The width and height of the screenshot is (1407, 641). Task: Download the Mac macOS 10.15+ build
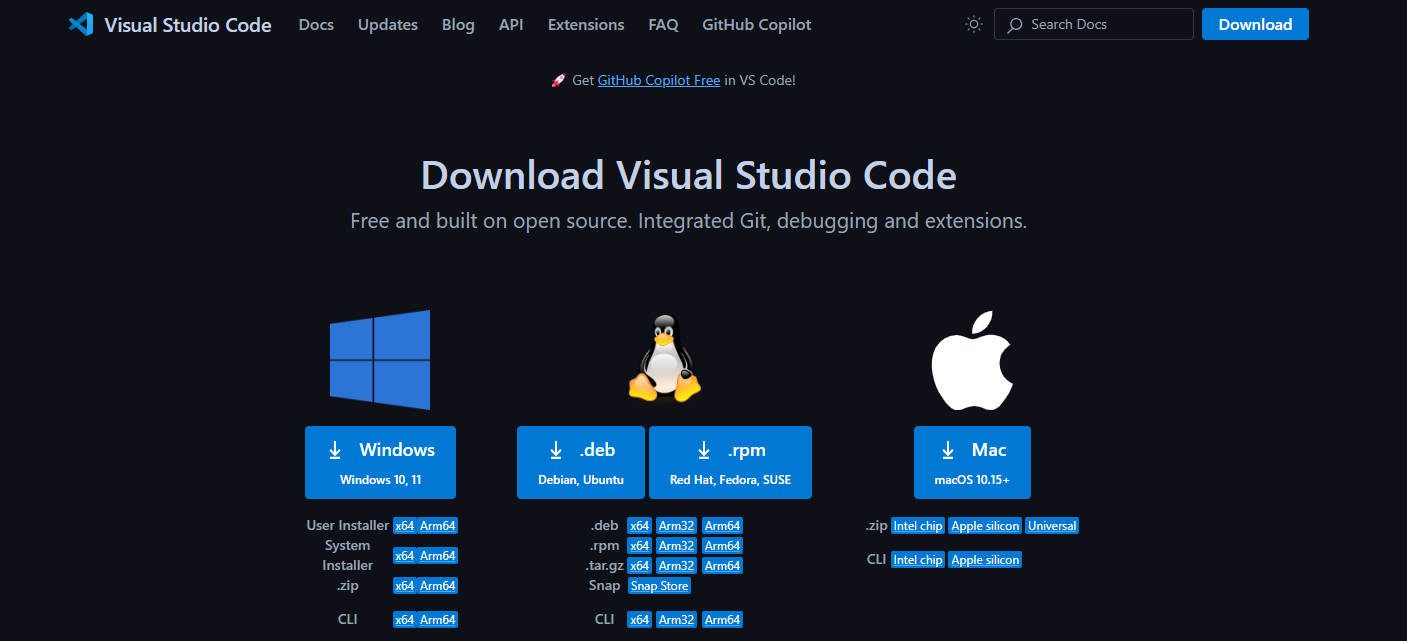[x=972, y=462]
